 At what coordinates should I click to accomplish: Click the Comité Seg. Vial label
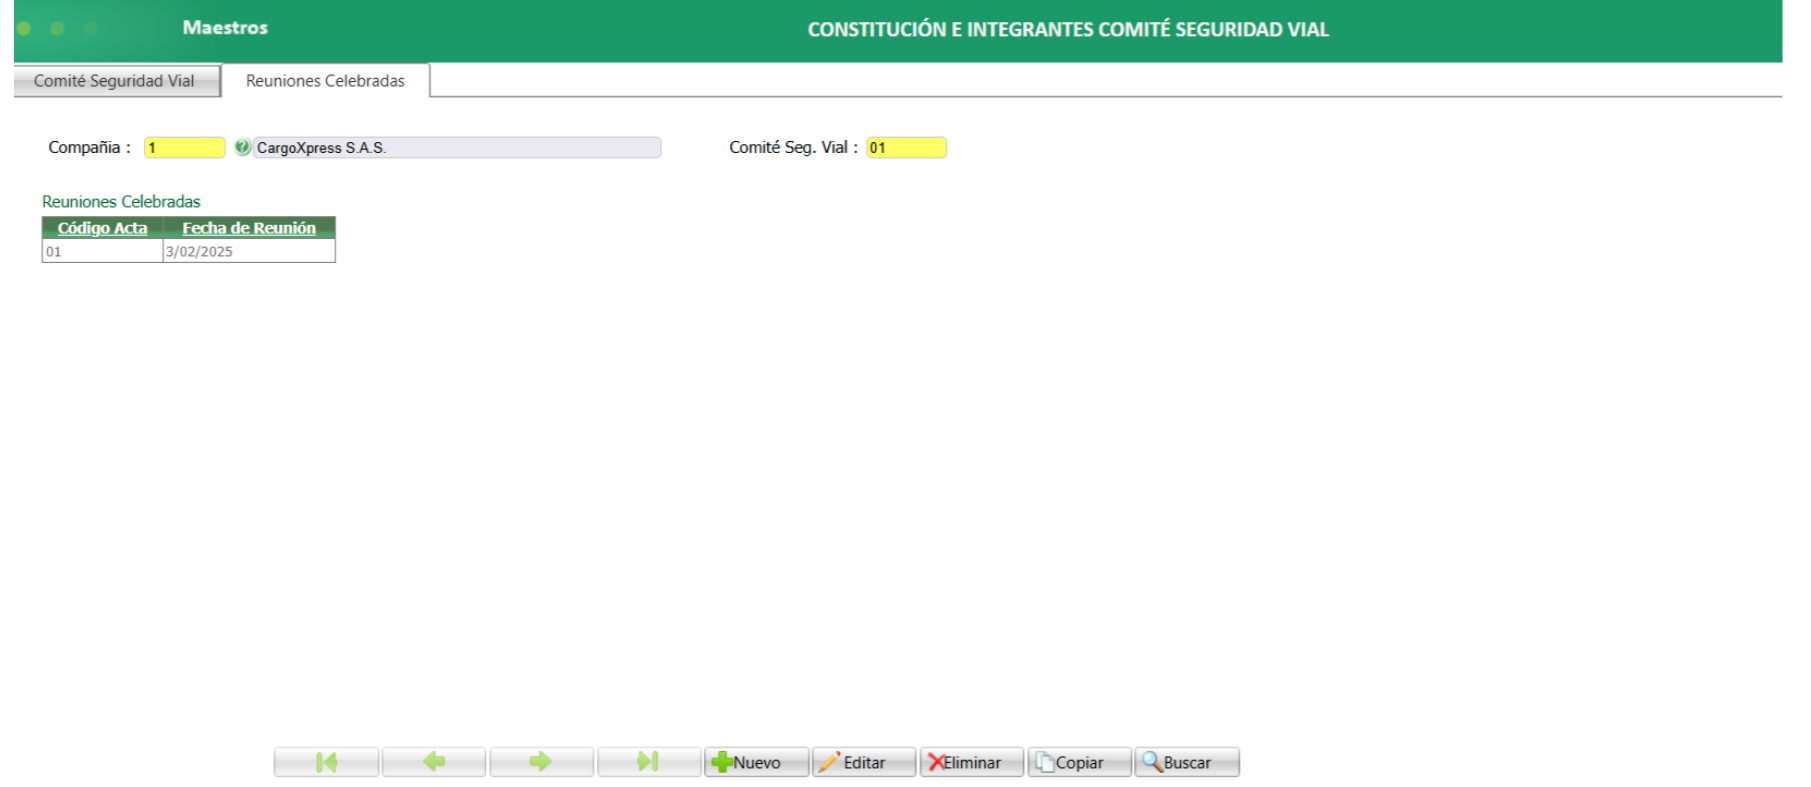click(x=793, y=147)
